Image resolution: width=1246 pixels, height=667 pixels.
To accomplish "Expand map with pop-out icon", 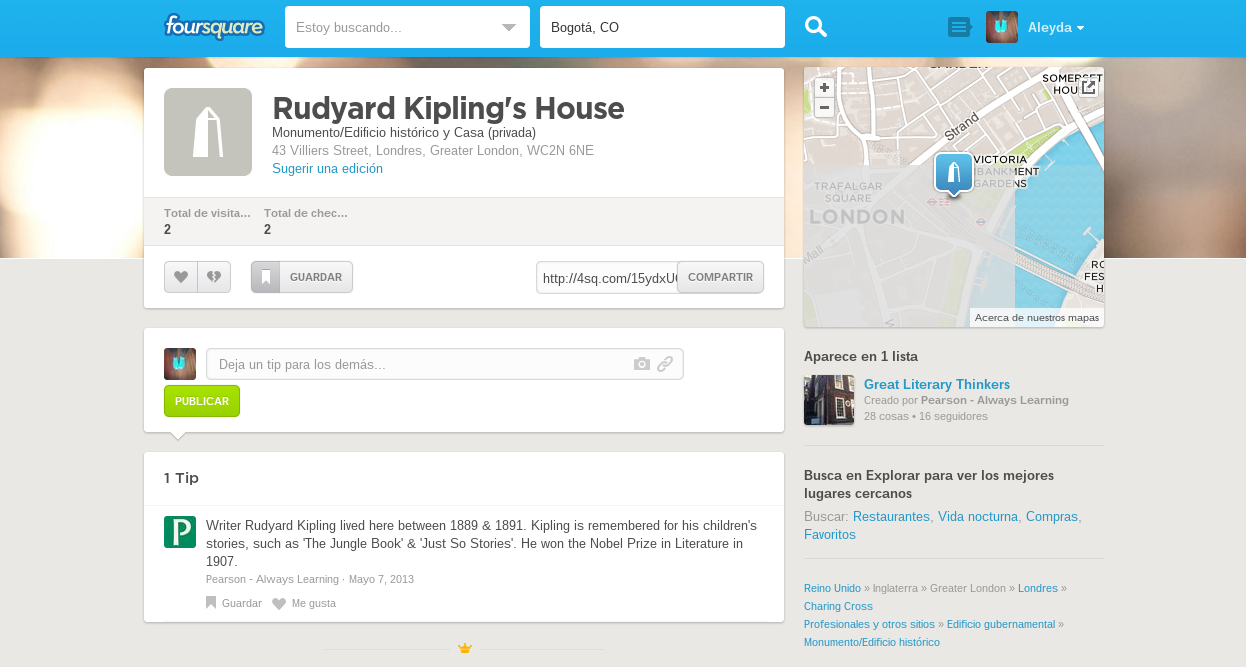I will click(1089, 87).
